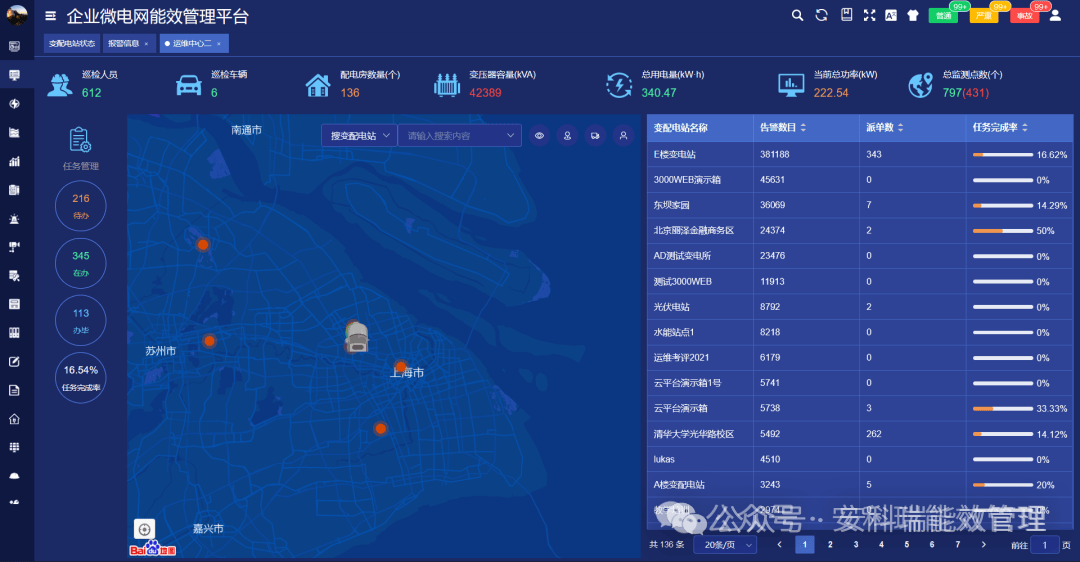
Task: Go to page 2 of the table
Action: [x=830, y=545]
